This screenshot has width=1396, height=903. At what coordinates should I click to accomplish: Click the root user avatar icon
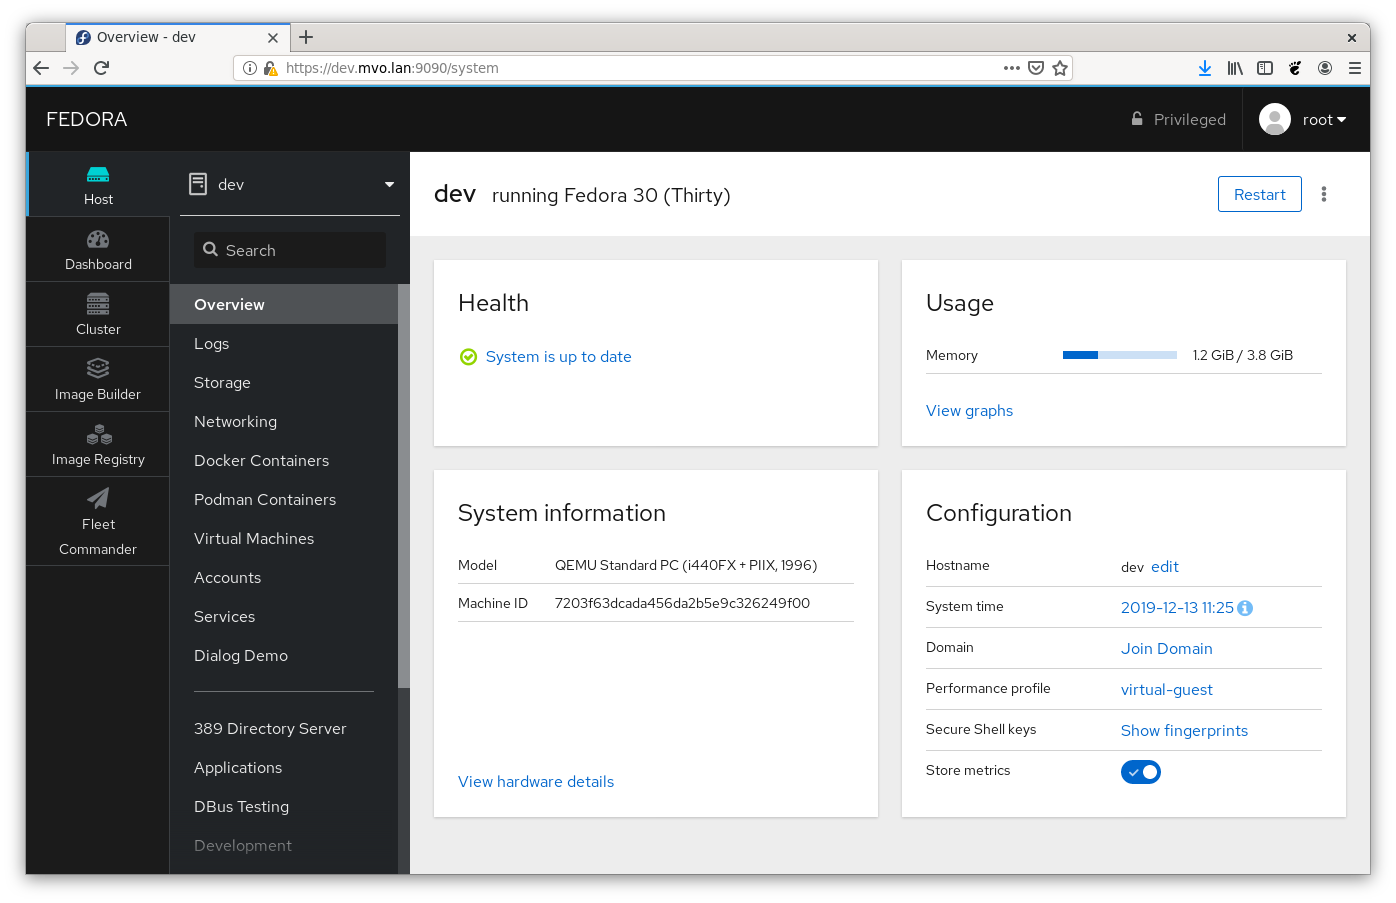(1275, 119)
